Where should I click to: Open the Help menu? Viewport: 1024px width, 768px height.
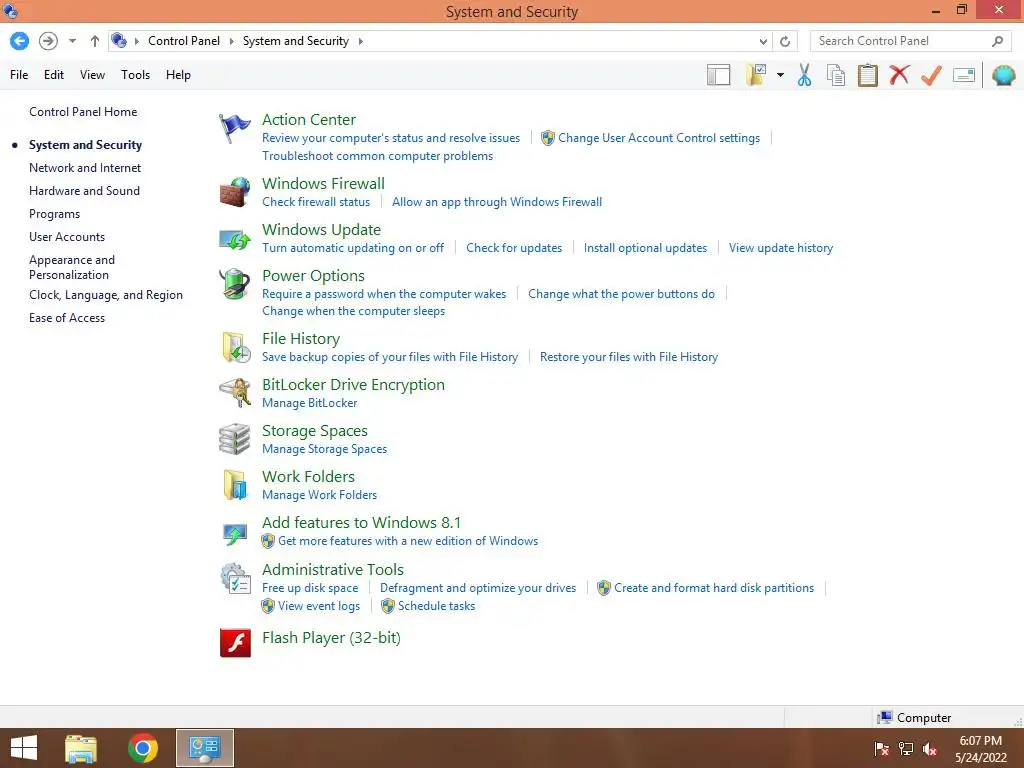pos(178,75)
